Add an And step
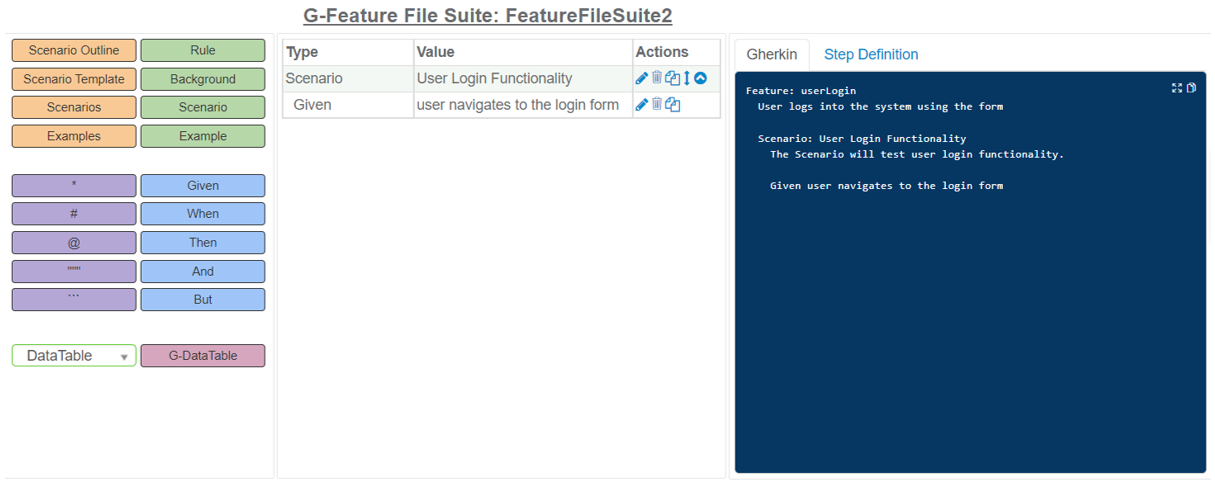The image size is (1215, 484). point(203,271)
